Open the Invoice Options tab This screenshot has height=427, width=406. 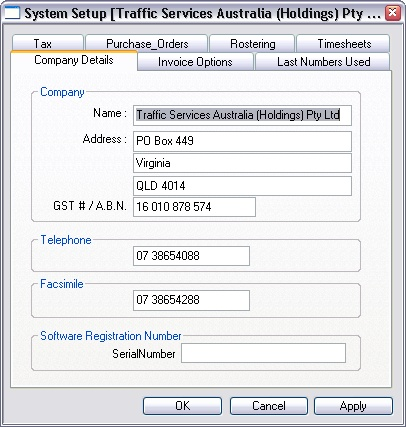195,62
